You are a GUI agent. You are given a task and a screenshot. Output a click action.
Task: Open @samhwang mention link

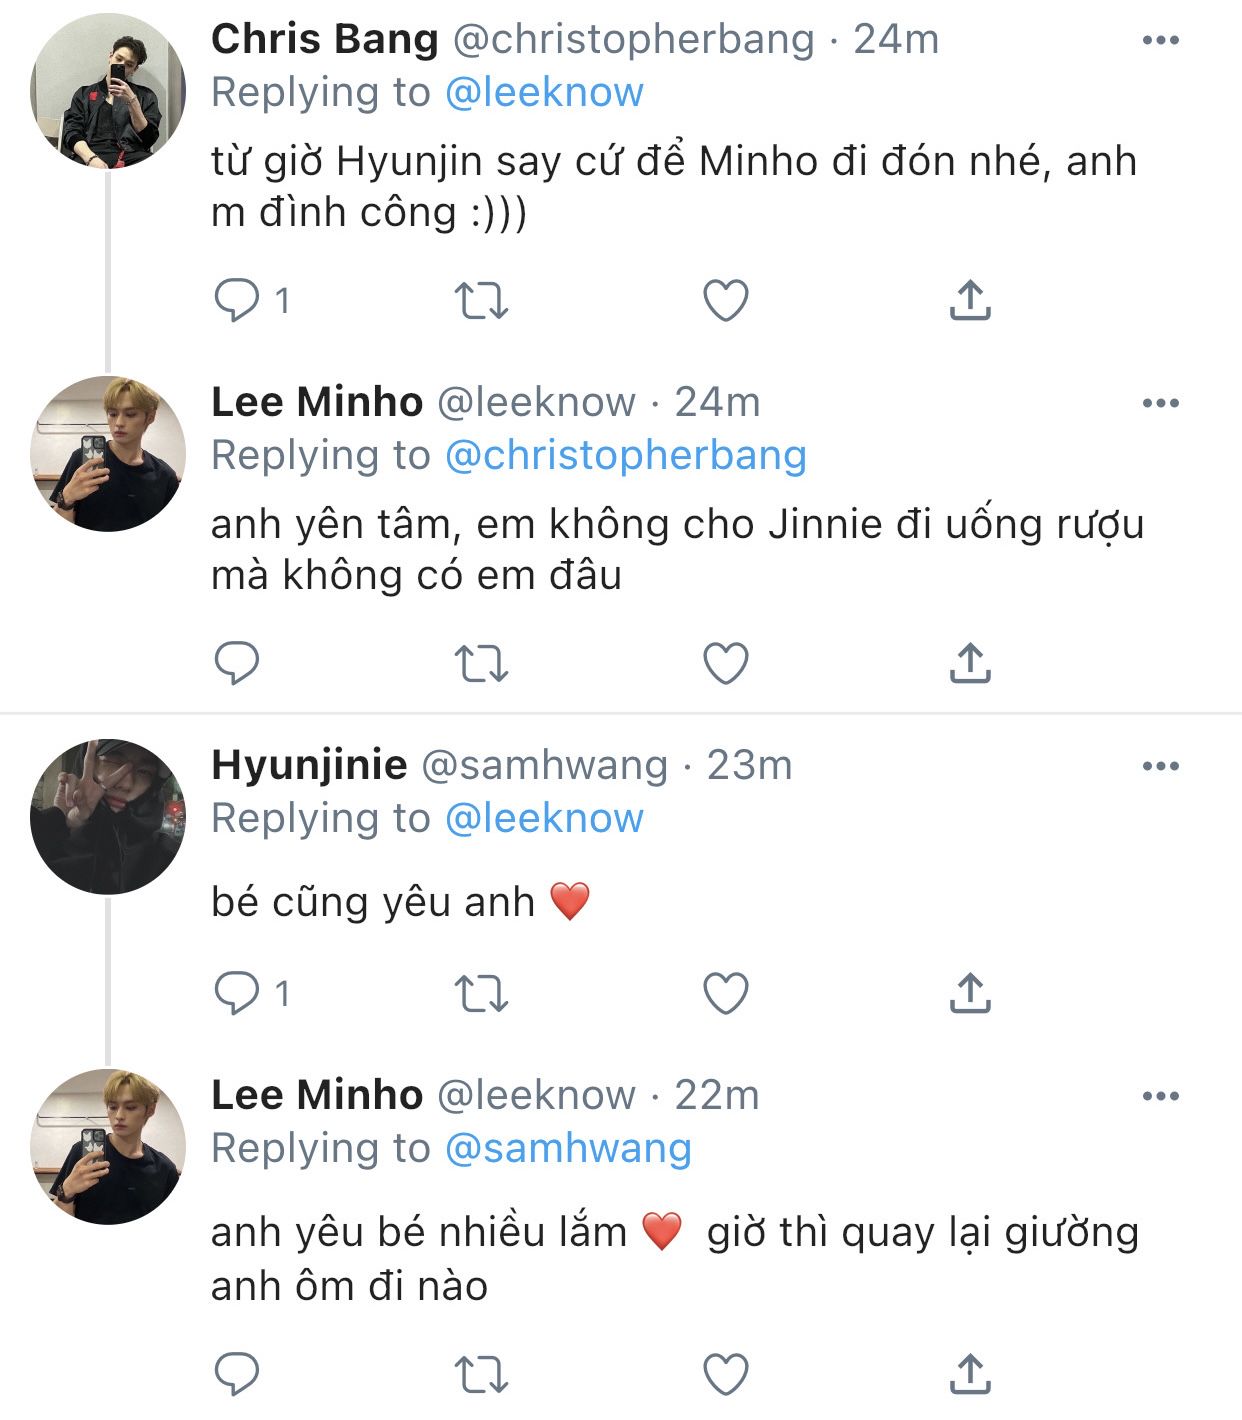click(568, 1148)
